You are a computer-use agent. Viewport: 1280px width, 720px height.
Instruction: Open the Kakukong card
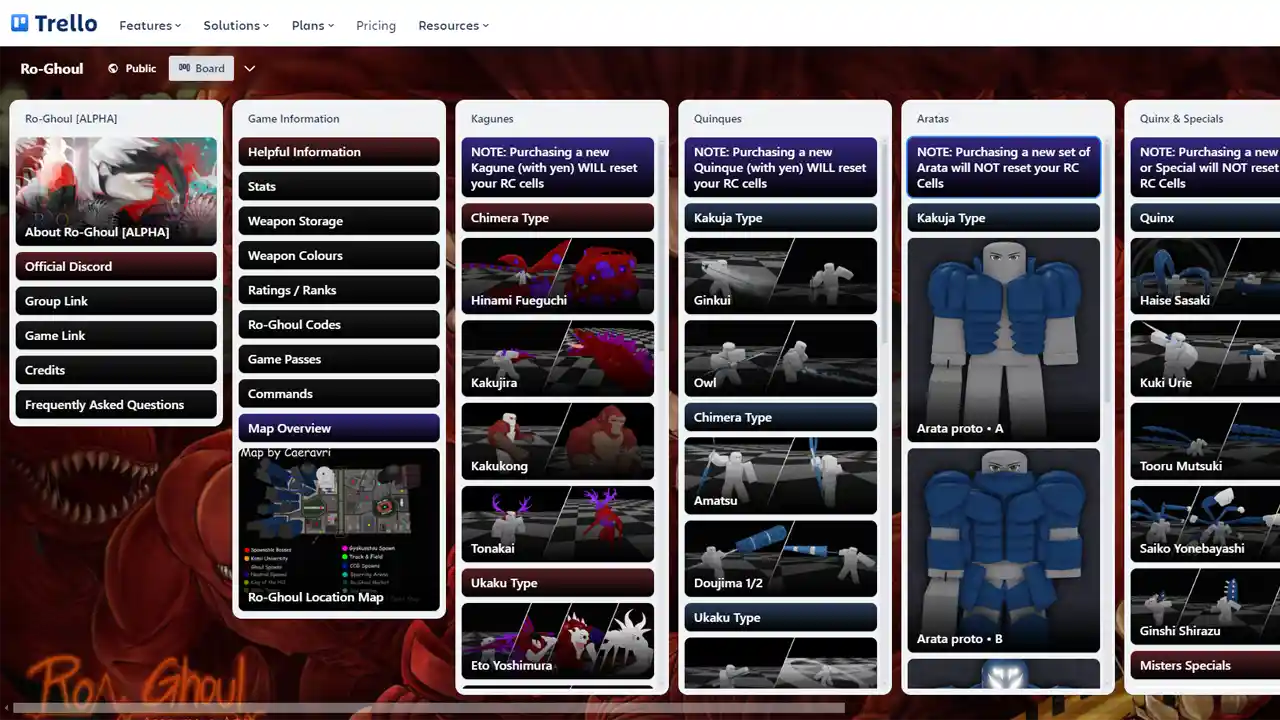click(x=558, y=441)
